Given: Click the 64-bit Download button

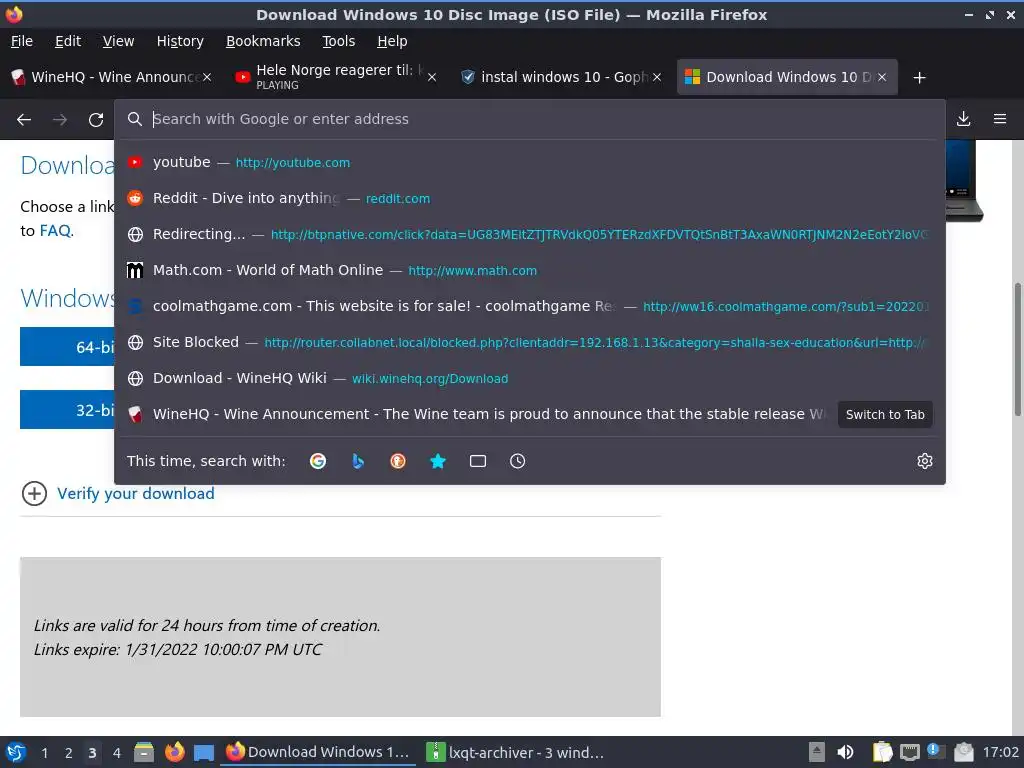Looking at the screenshot, I should [67, 347].
